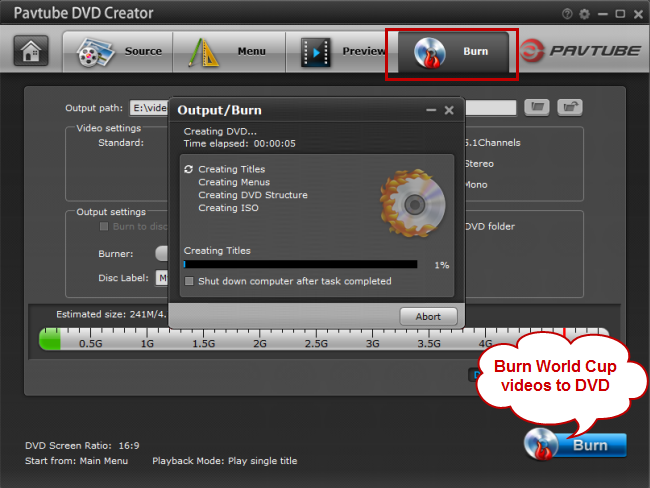Image resolution: width=650 pixels, height=488 pixels.
Task: Click the DVD folder option label
Action: pyautogui.click(x=490, y=226)
